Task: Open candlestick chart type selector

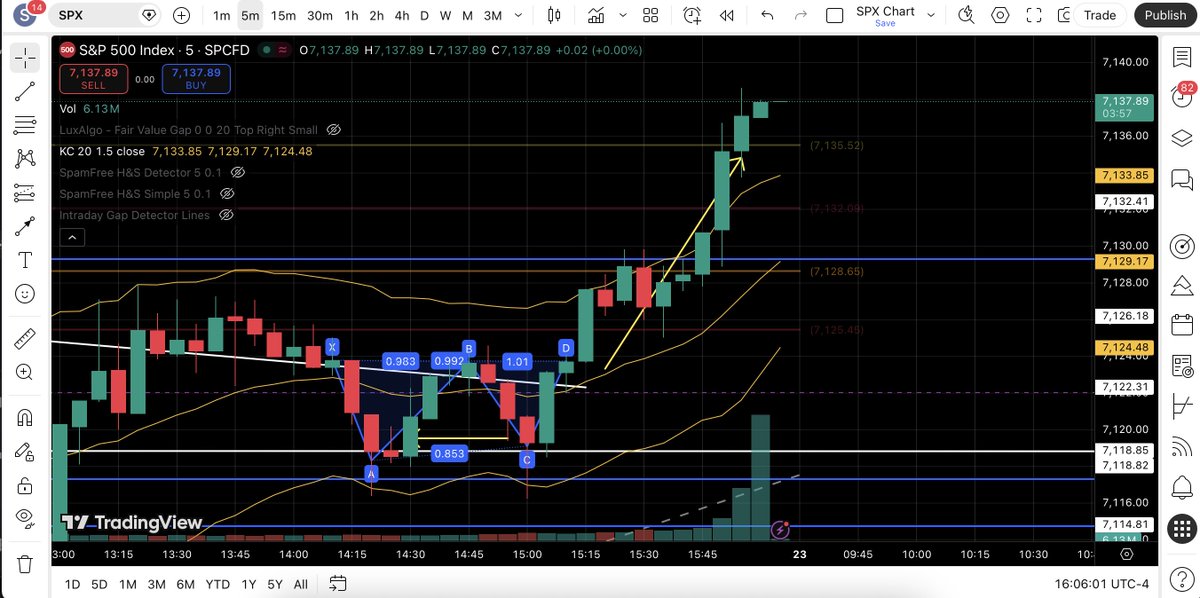Action: point(554,15)
